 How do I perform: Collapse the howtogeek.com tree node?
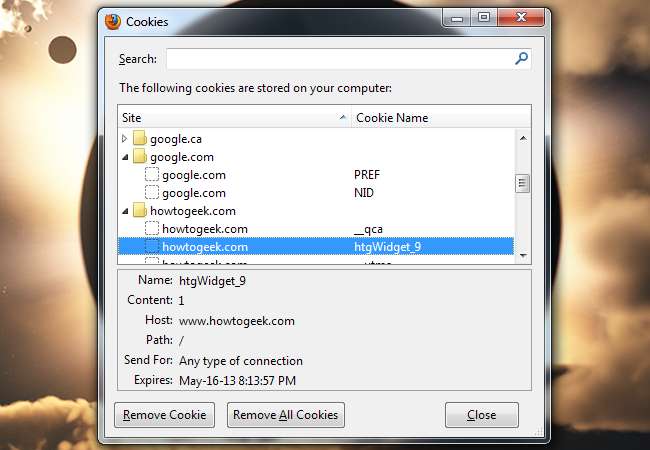point(125,211)
